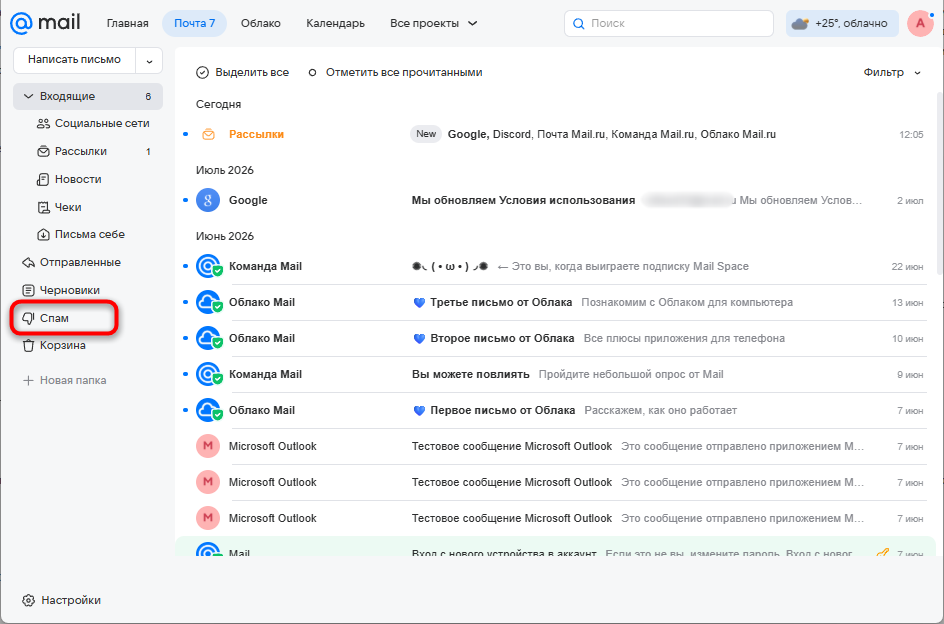This screenshot has width=944, height=624.
Task: Click the Черновики folder icon
Action: click(x=28, y=290)
